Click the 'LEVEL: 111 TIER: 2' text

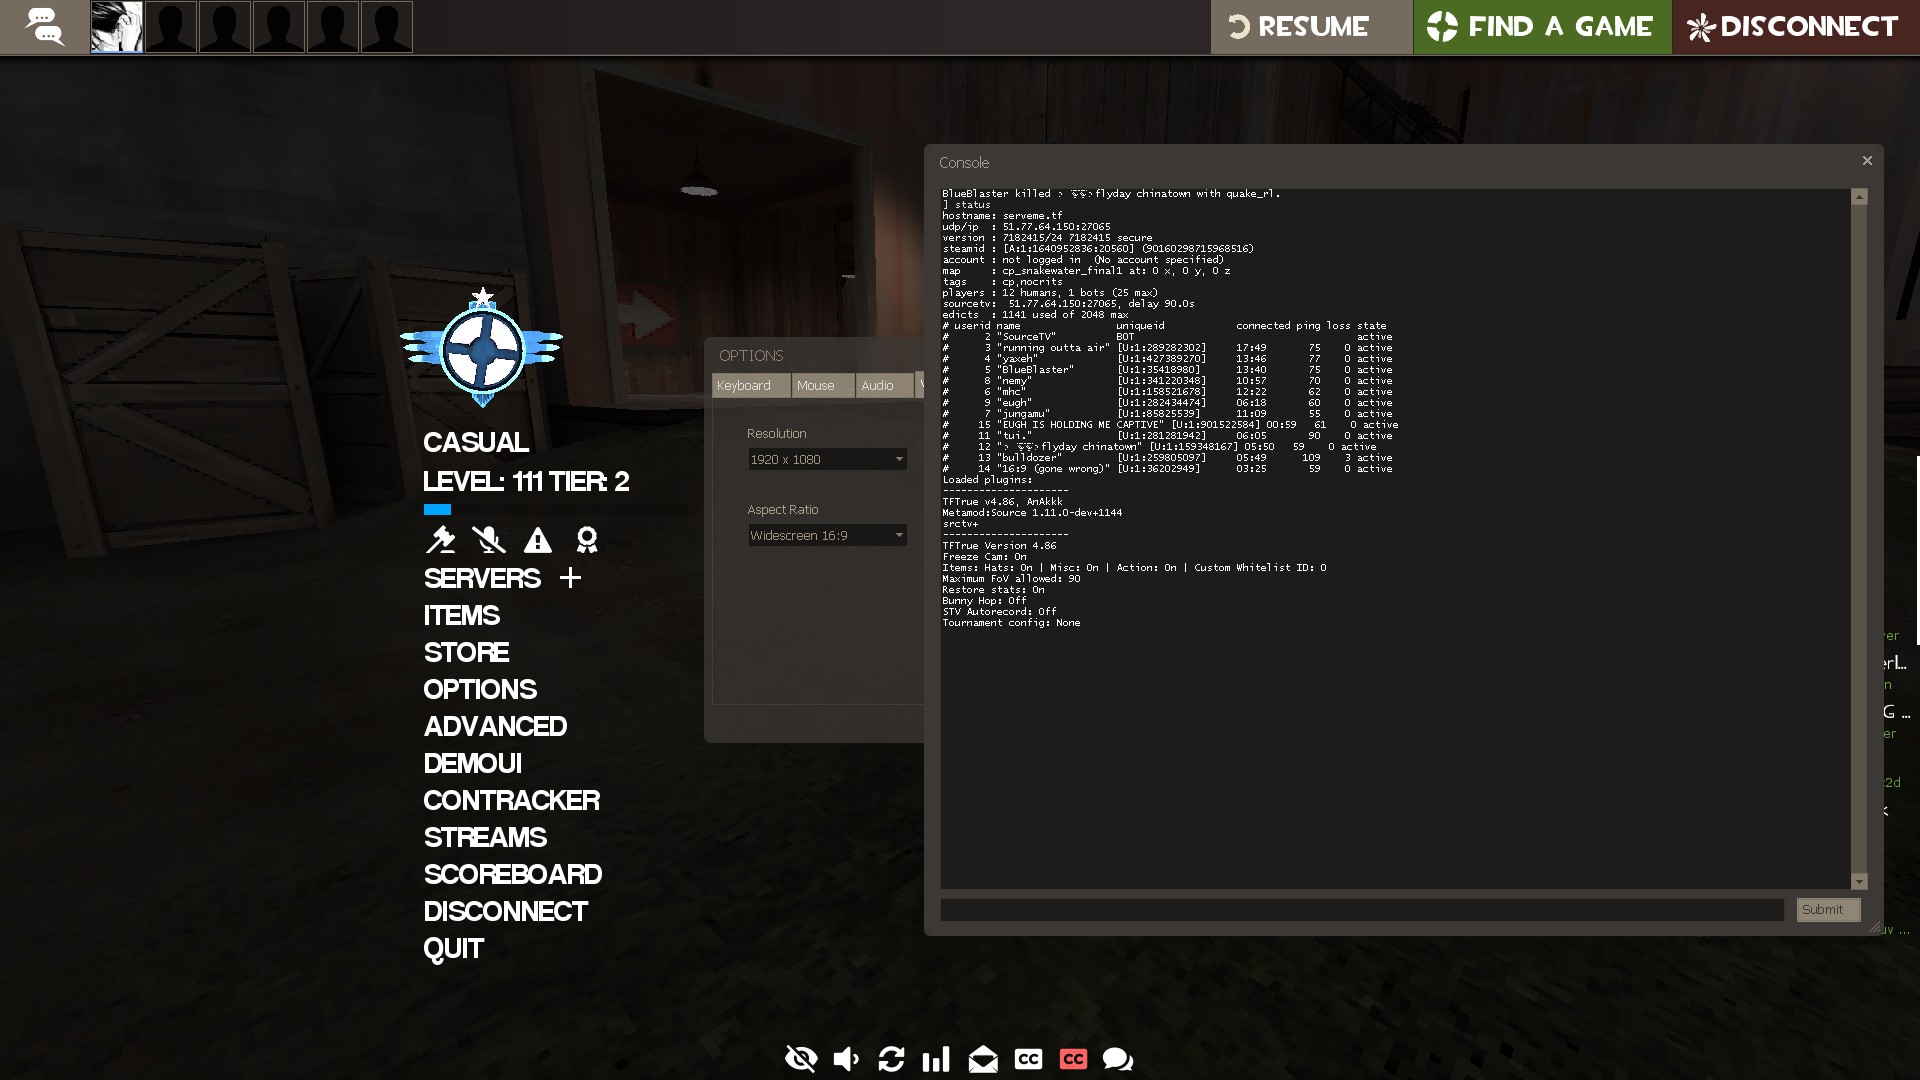(526, 481)
